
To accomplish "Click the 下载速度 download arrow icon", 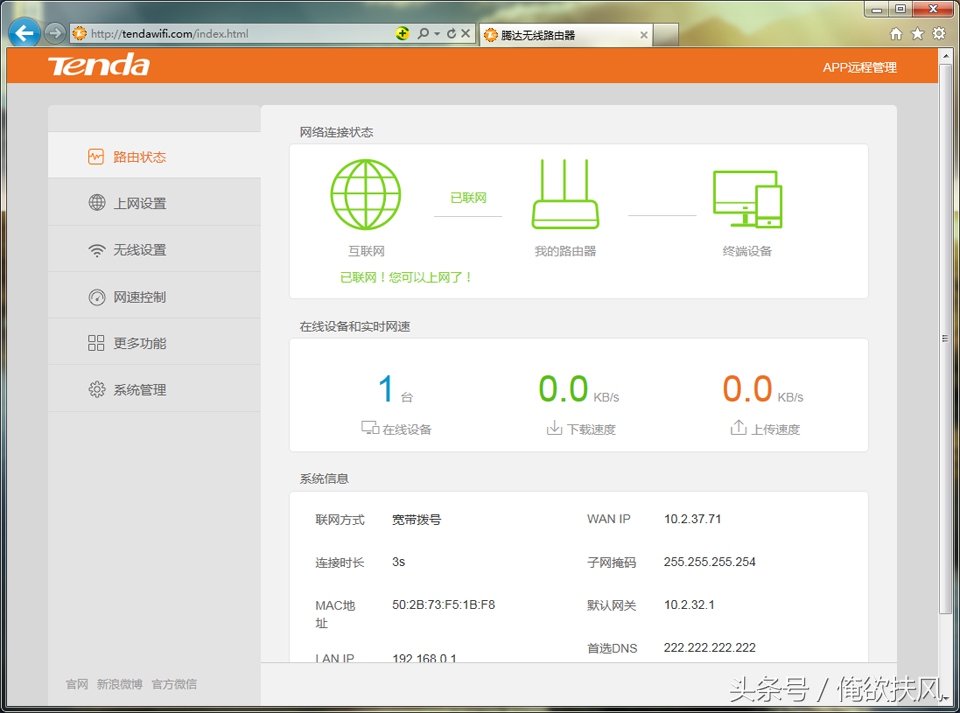I will click(x=554, y=428).
